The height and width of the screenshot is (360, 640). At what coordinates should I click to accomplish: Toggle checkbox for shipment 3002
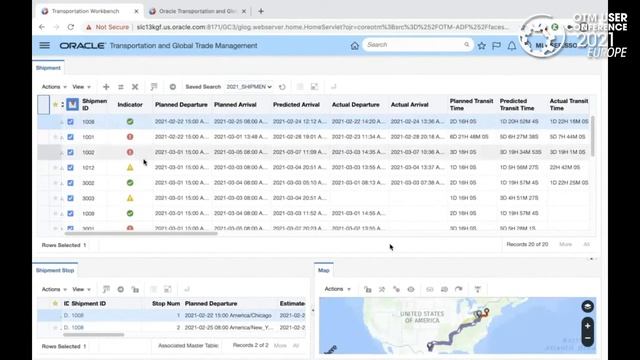(71, 182)
